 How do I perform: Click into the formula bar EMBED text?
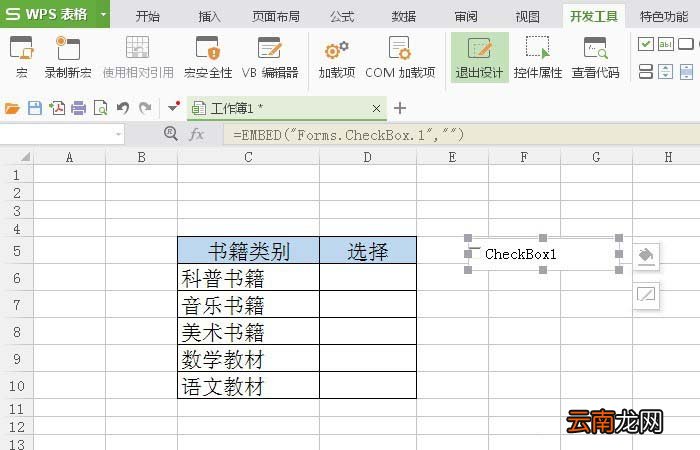348,135
